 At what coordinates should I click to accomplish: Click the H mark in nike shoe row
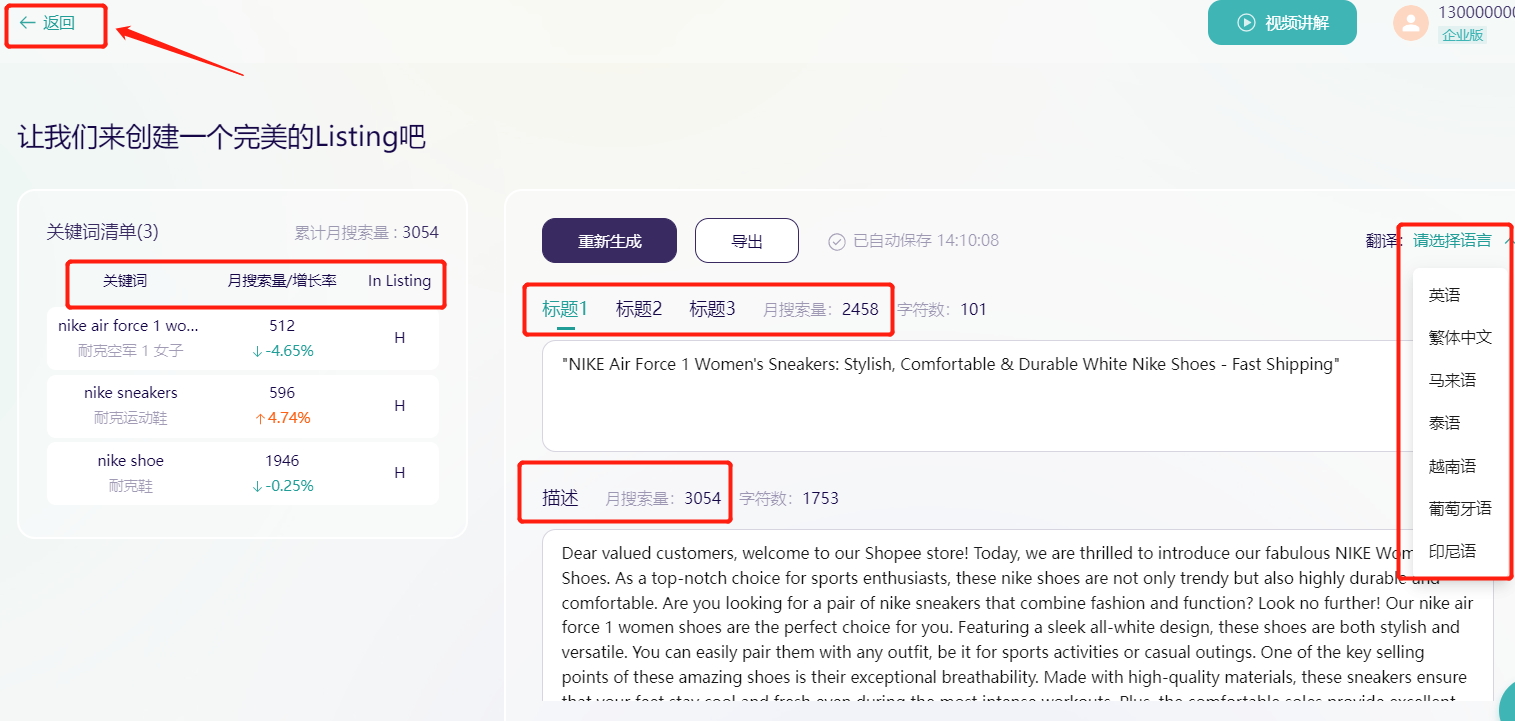coord(399,473)
